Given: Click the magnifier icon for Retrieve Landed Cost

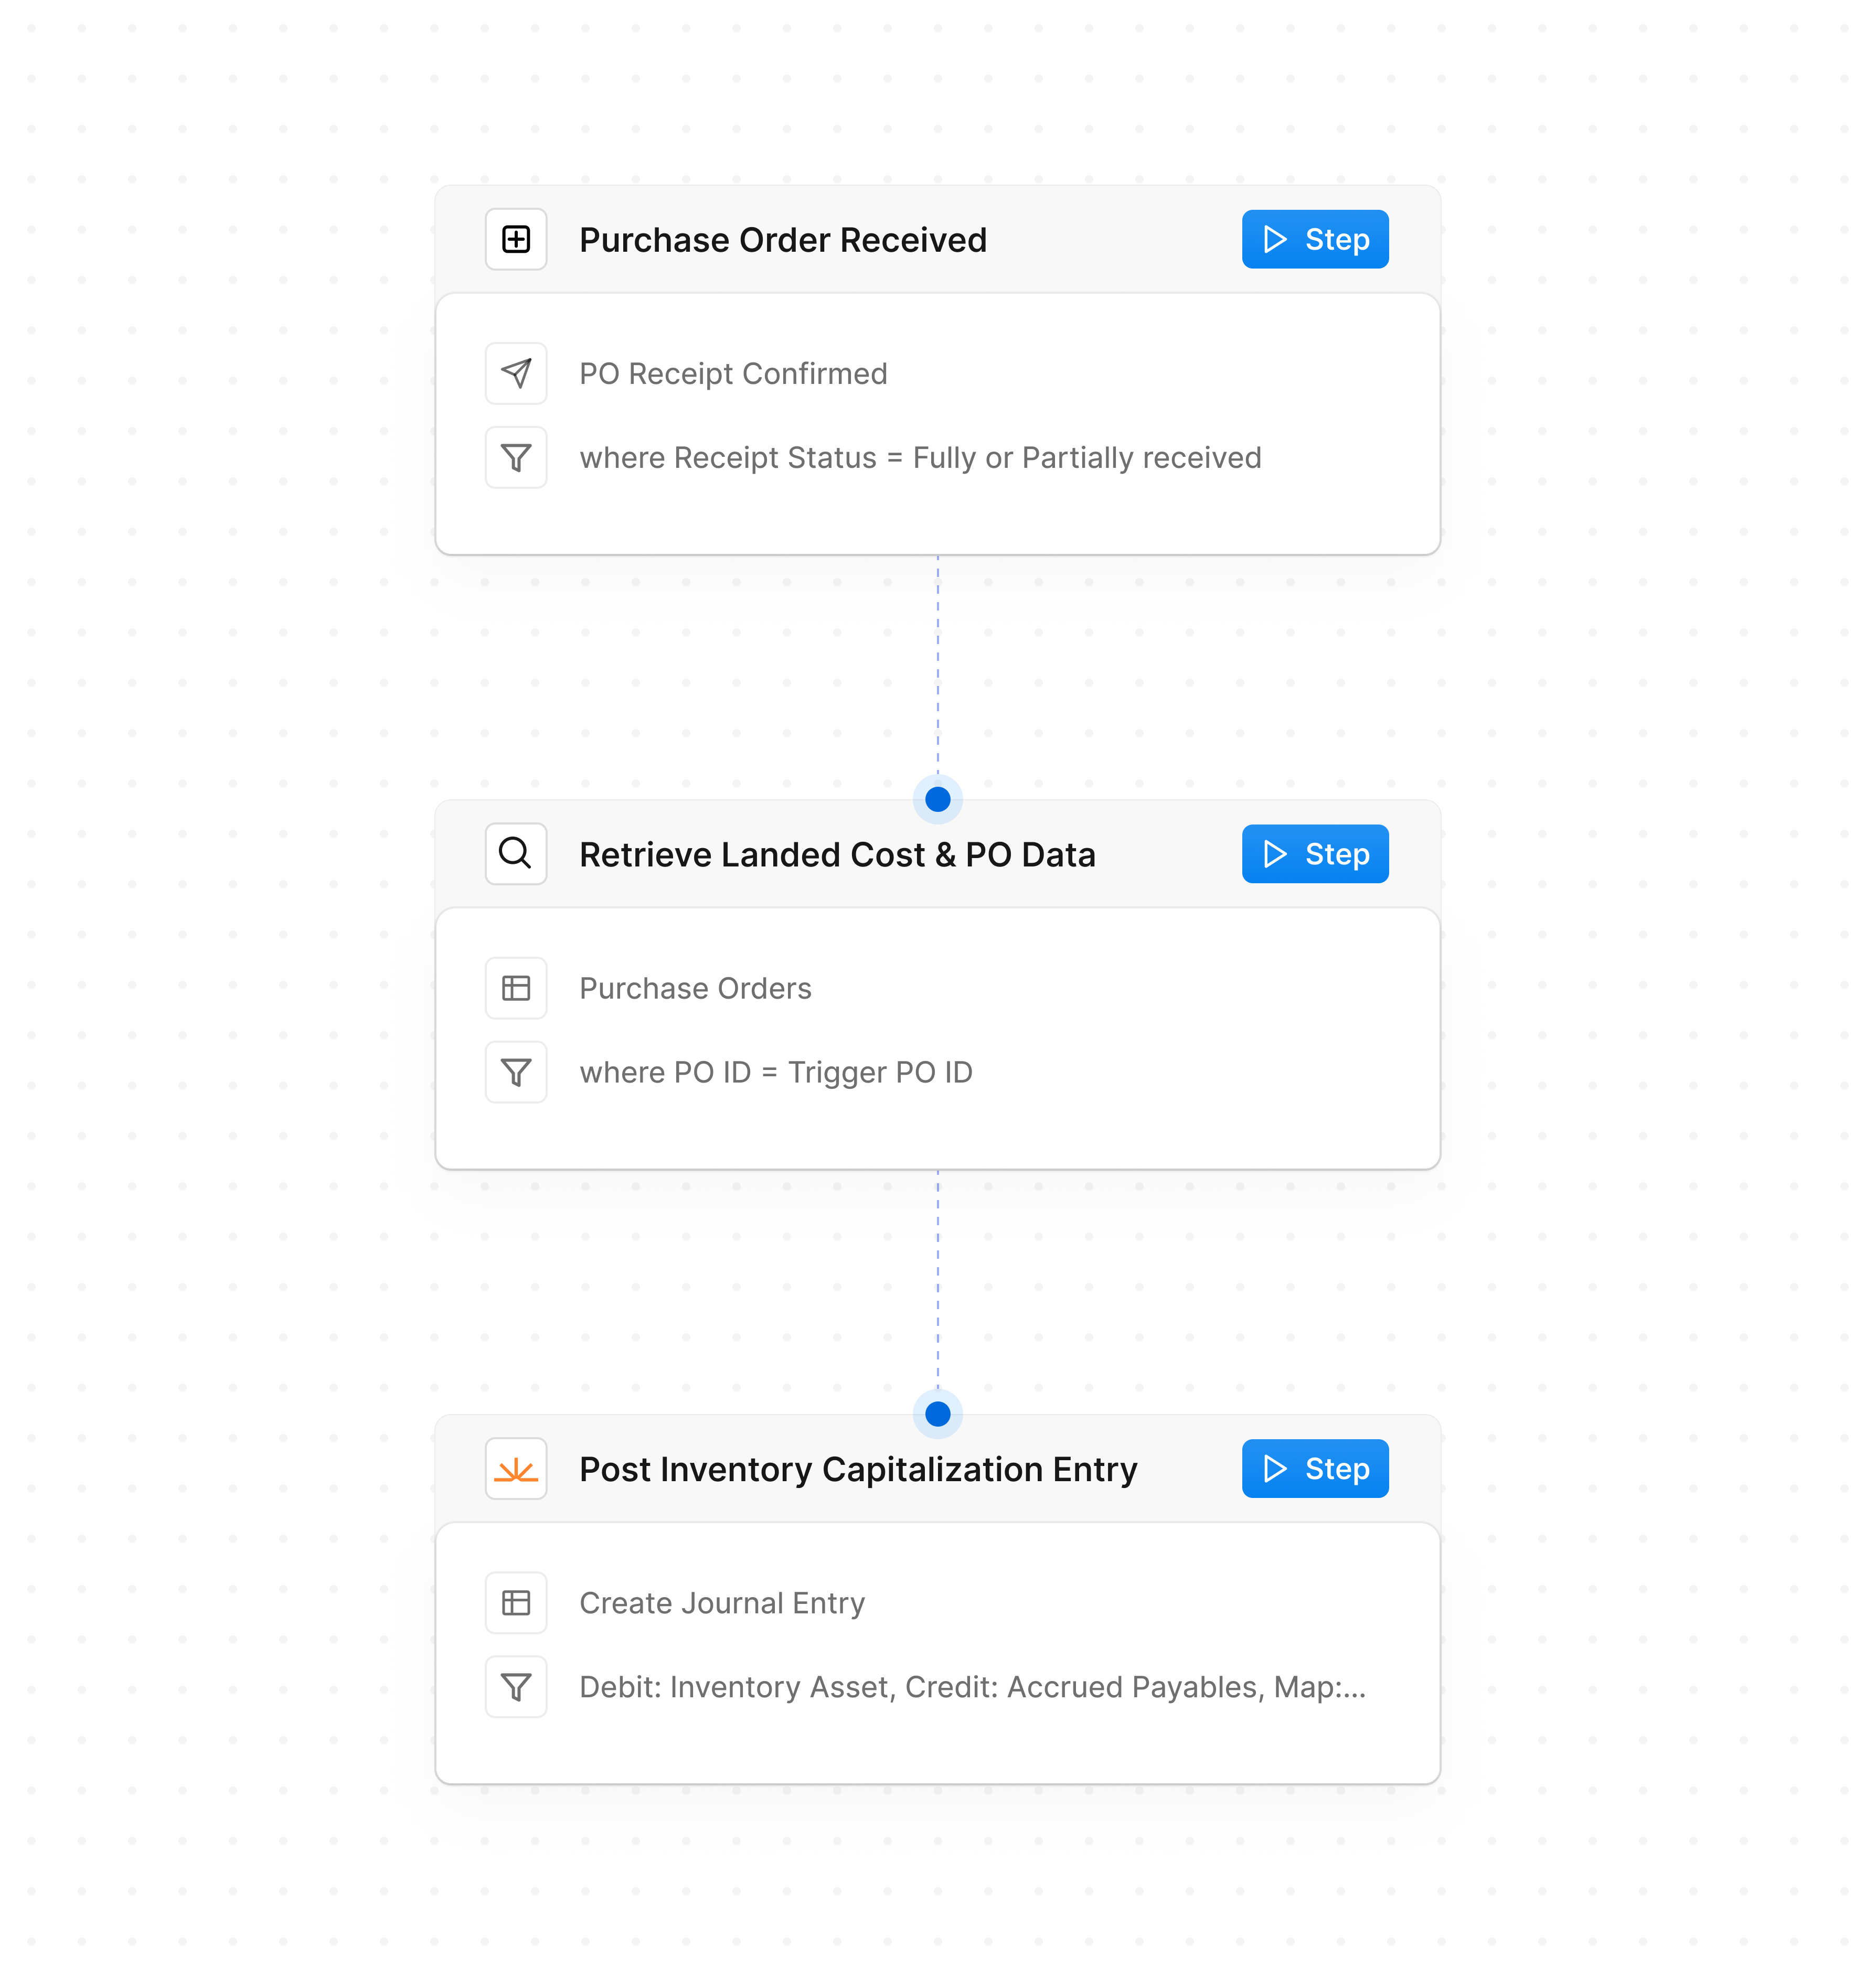Looking at the screenshot, I should [516, 853].
